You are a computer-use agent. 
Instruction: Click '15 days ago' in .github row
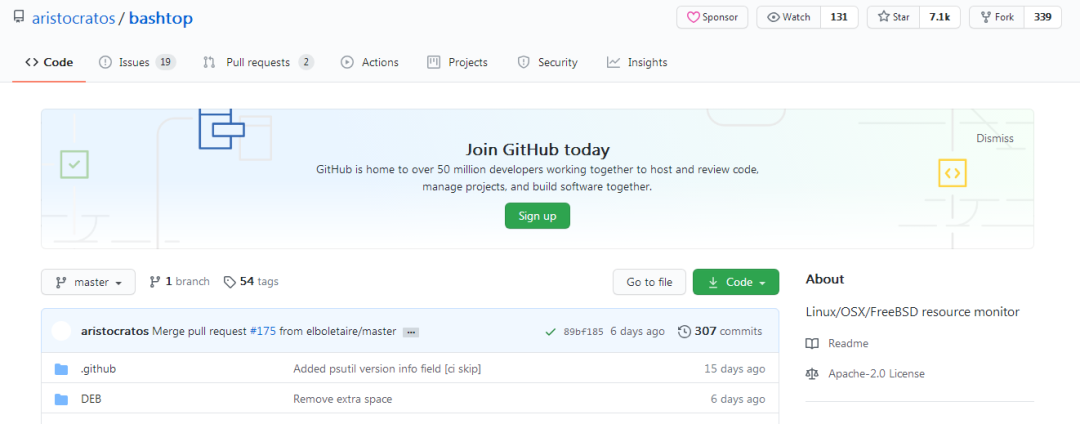click(734, 369)
